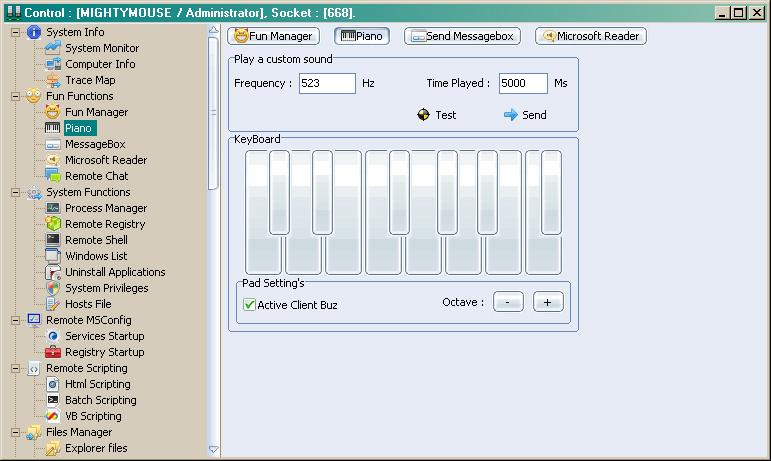This screenshot has height=461, width=771.
Task: Select the Piano tab button
Action: click(x=362, y=36)
